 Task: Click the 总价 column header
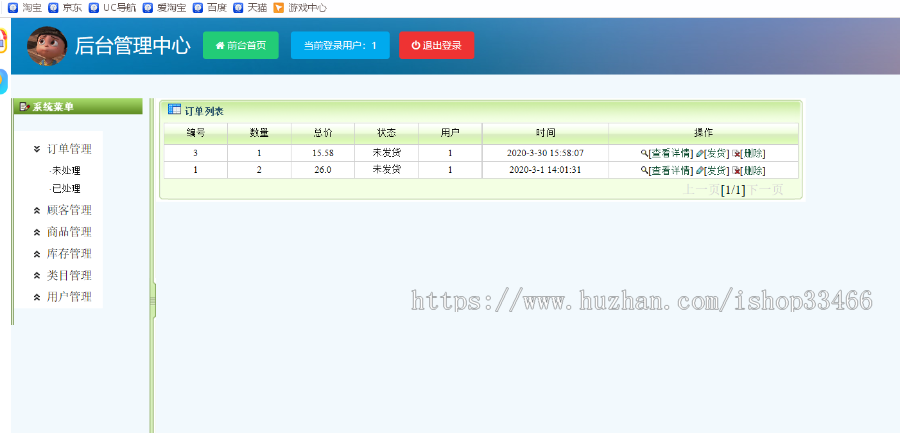[323, 133]
